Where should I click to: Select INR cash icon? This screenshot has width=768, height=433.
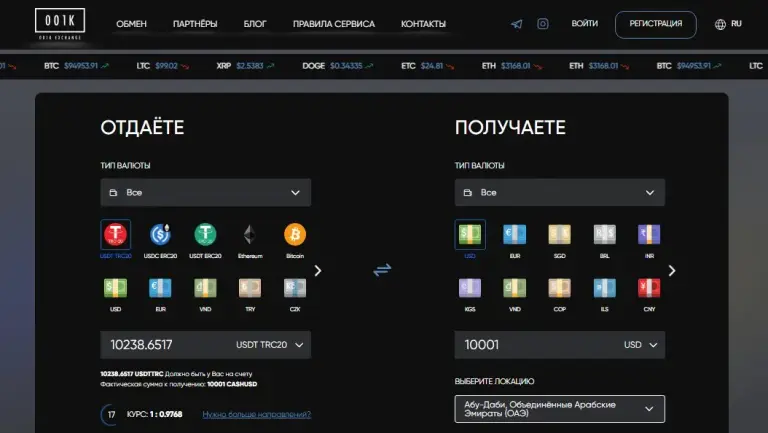tap(649, 235)
